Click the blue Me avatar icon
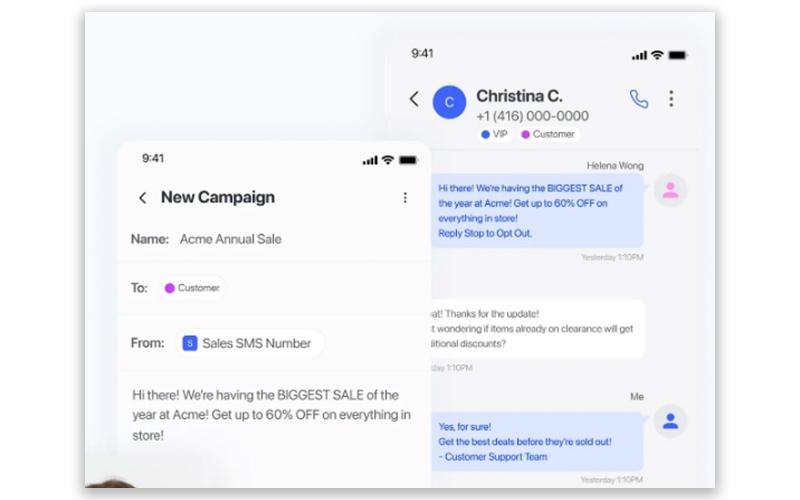The height and width of the screenshot is (500, 800). (670, 421)
